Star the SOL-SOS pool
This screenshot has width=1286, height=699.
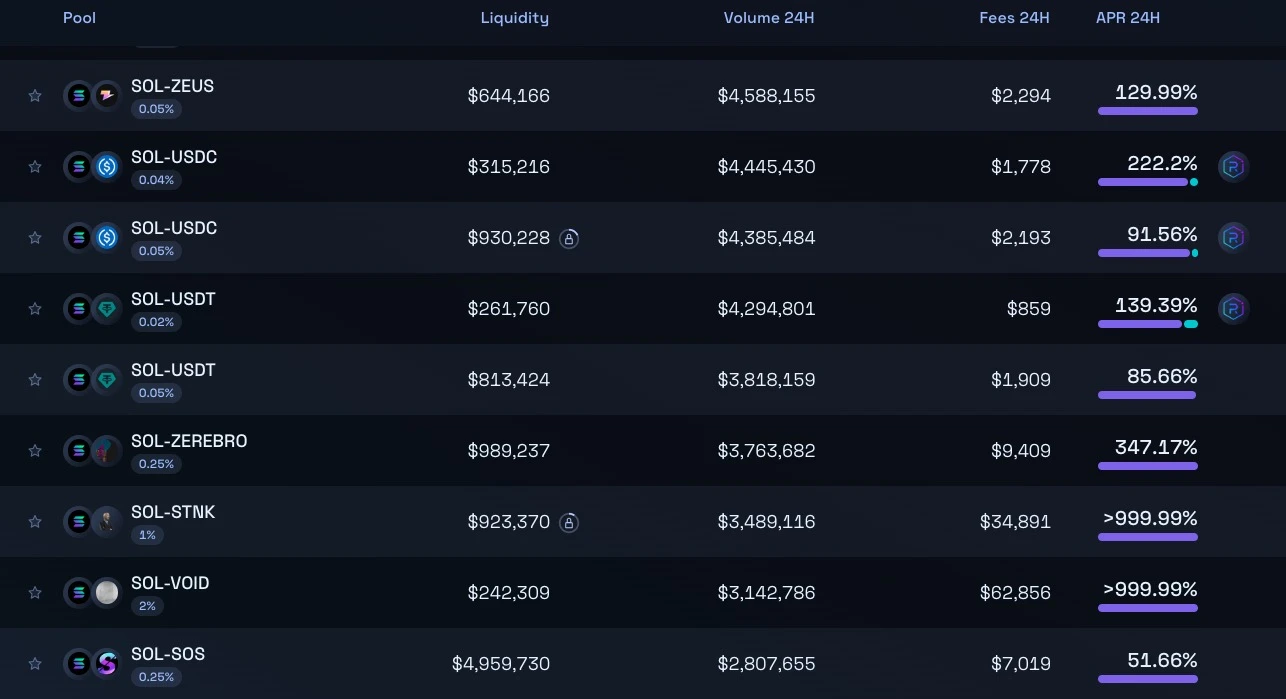point(35,664)
